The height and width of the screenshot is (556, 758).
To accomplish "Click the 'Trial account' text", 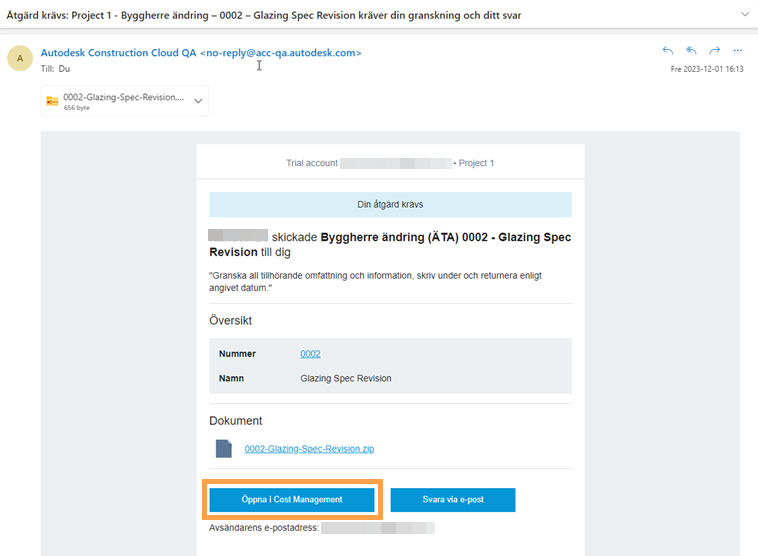I will 312,163.
